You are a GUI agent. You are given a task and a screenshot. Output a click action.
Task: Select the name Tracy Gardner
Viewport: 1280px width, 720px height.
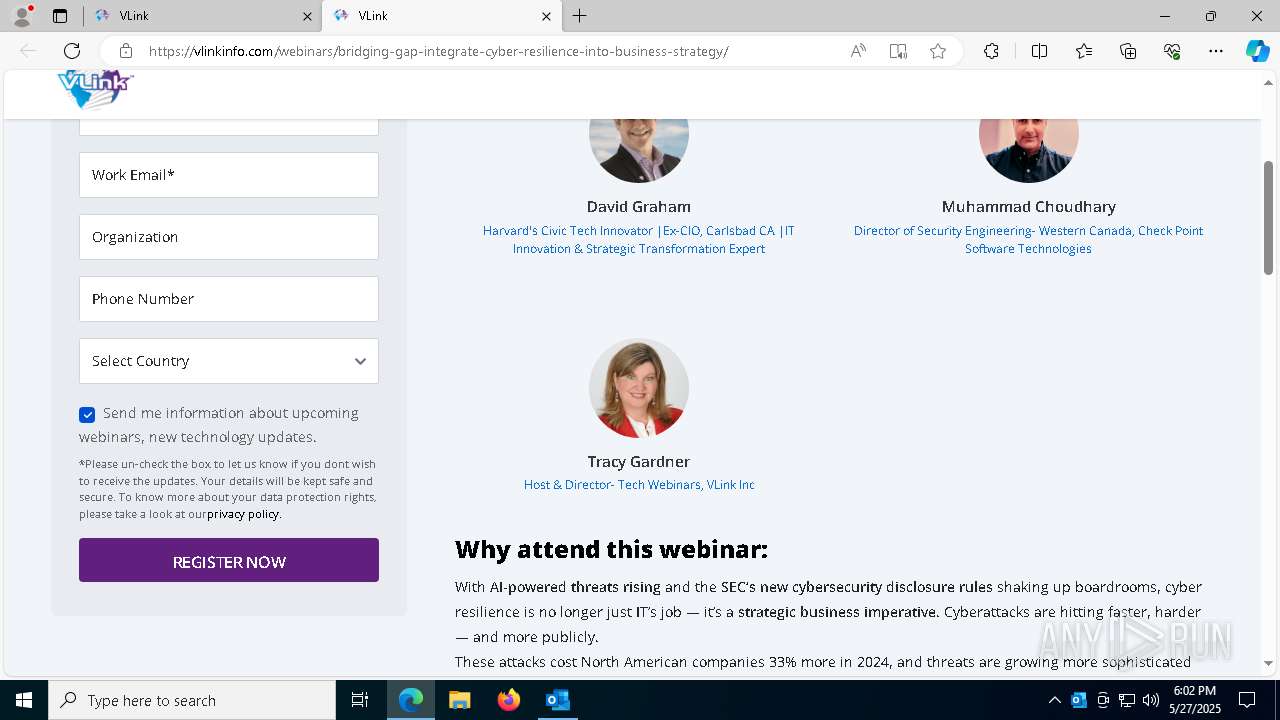point(639,462)
